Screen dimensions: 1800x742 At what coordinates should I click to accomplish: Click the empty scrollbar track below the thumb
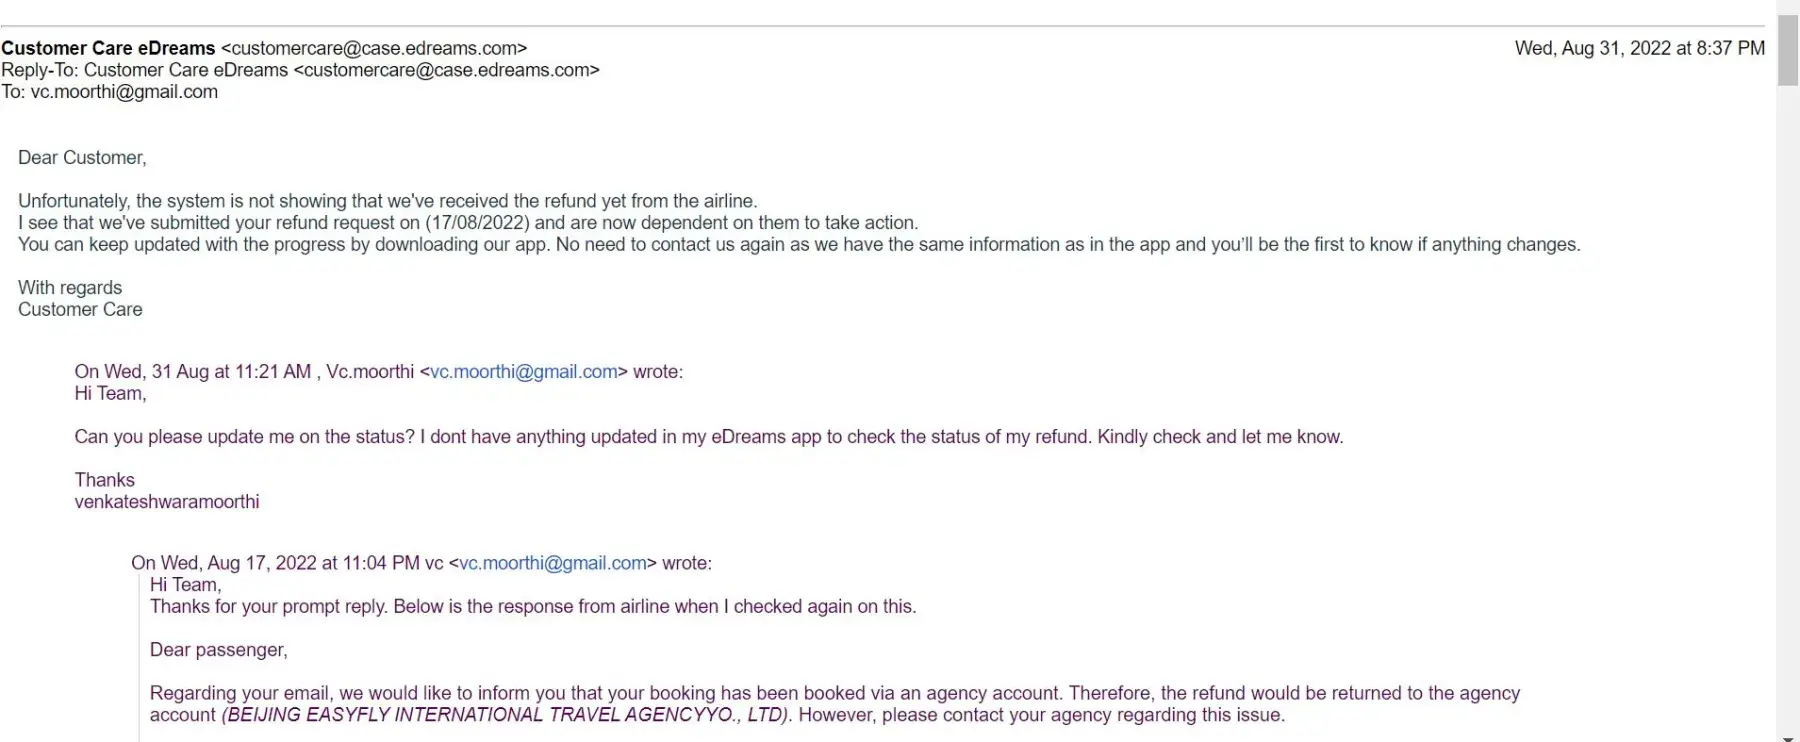[1787, 400]
